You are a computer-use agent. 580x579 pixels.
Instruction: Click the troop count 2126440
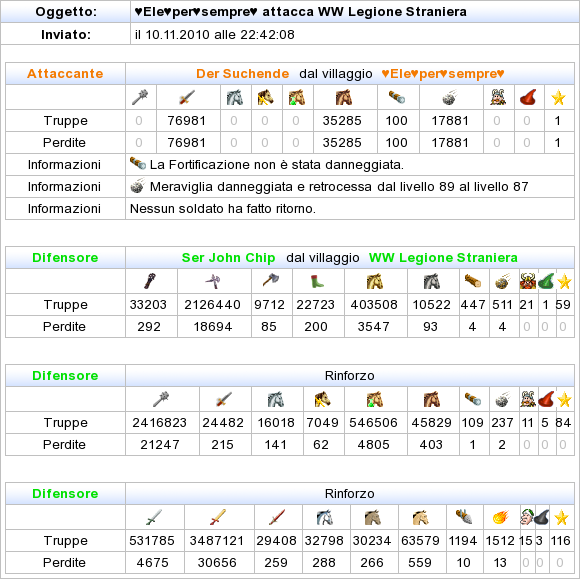213,304
